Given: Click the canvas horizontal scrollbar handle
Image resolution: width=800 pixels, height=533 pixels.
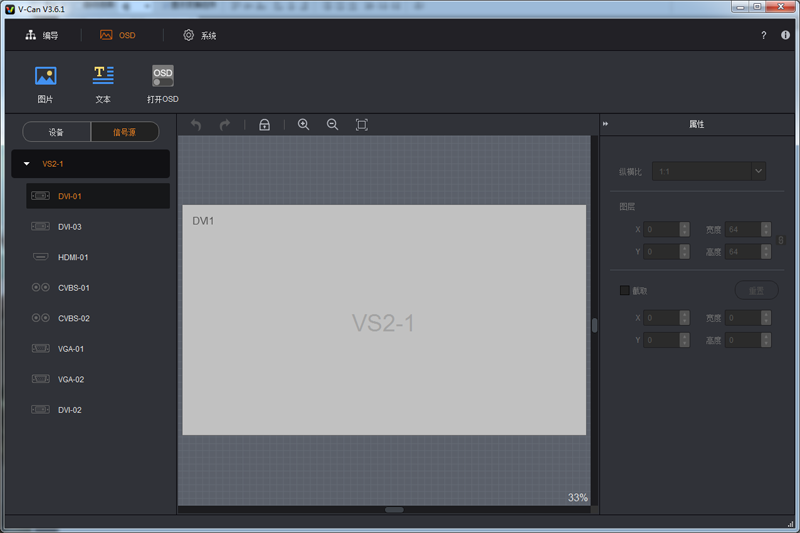Looking at the screenshot, I should click(394, 509).
